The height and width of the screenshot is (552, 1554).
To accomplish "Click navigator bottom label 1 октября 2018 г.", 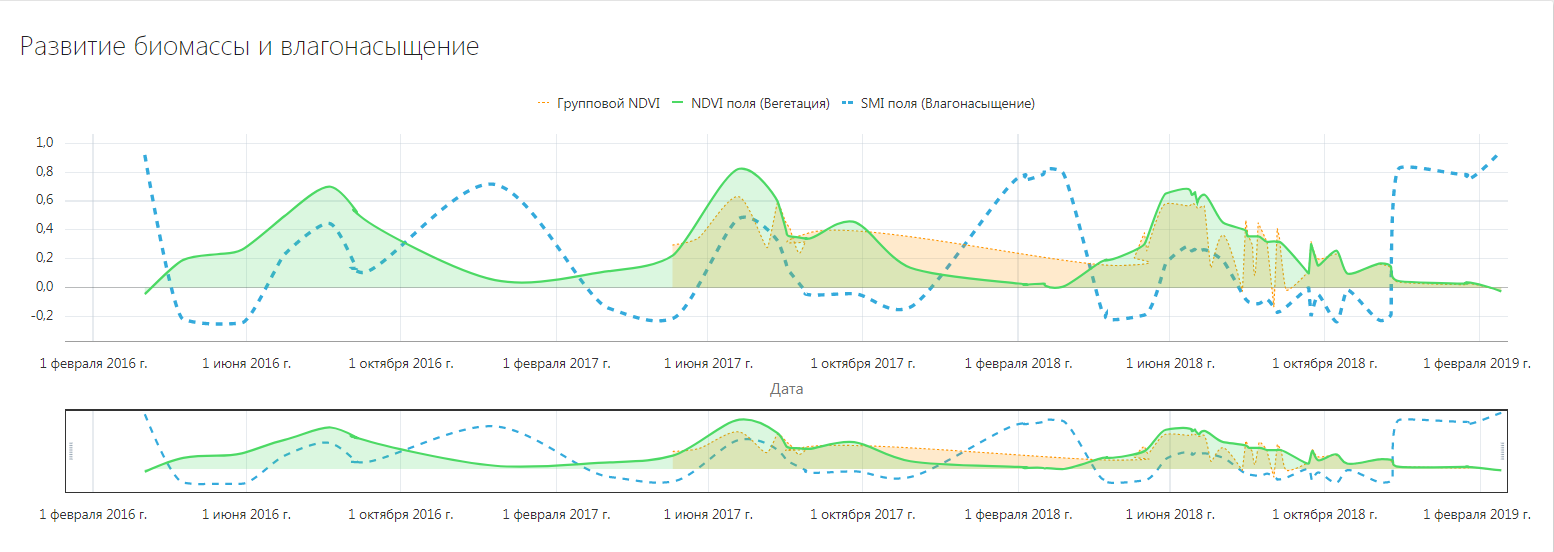I will [1324, 515].
